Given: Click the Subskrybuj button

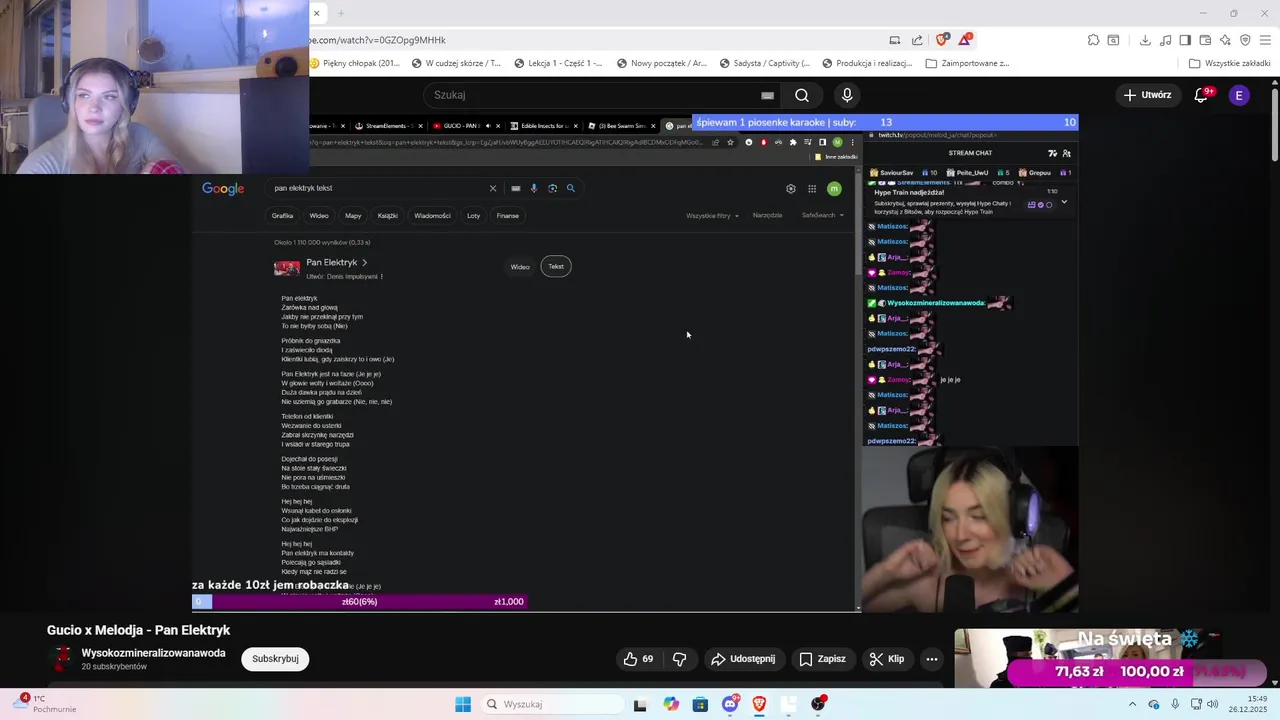Looking at the screenshot, I should click(x=275, y=659).
